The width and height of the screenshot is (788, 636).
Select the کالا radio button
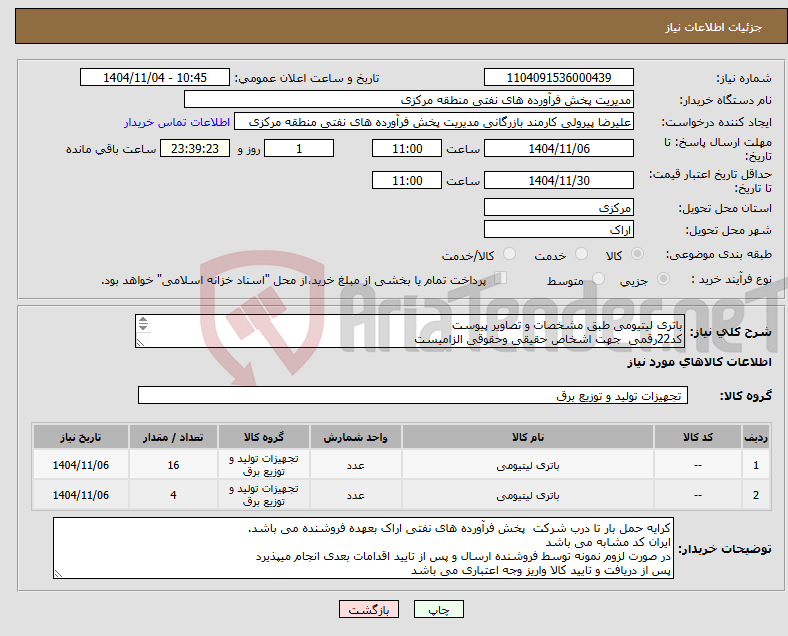(x=637, y=254)
